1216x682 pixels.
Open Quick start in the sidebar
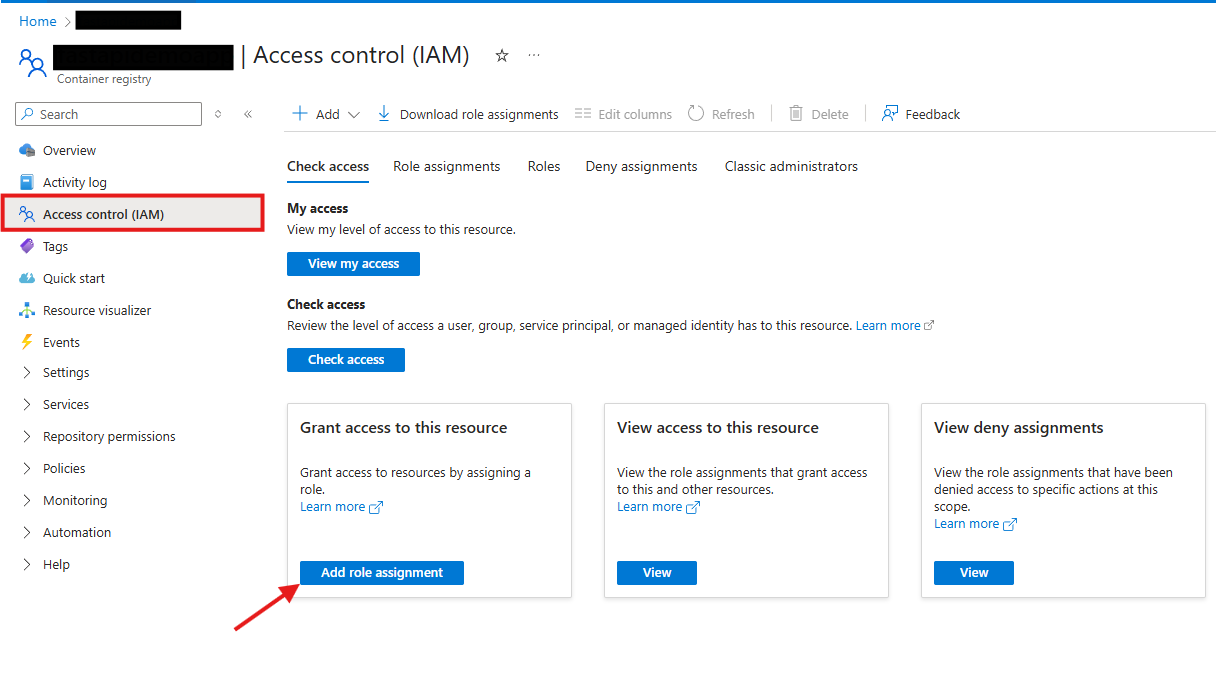pos(73,279)
